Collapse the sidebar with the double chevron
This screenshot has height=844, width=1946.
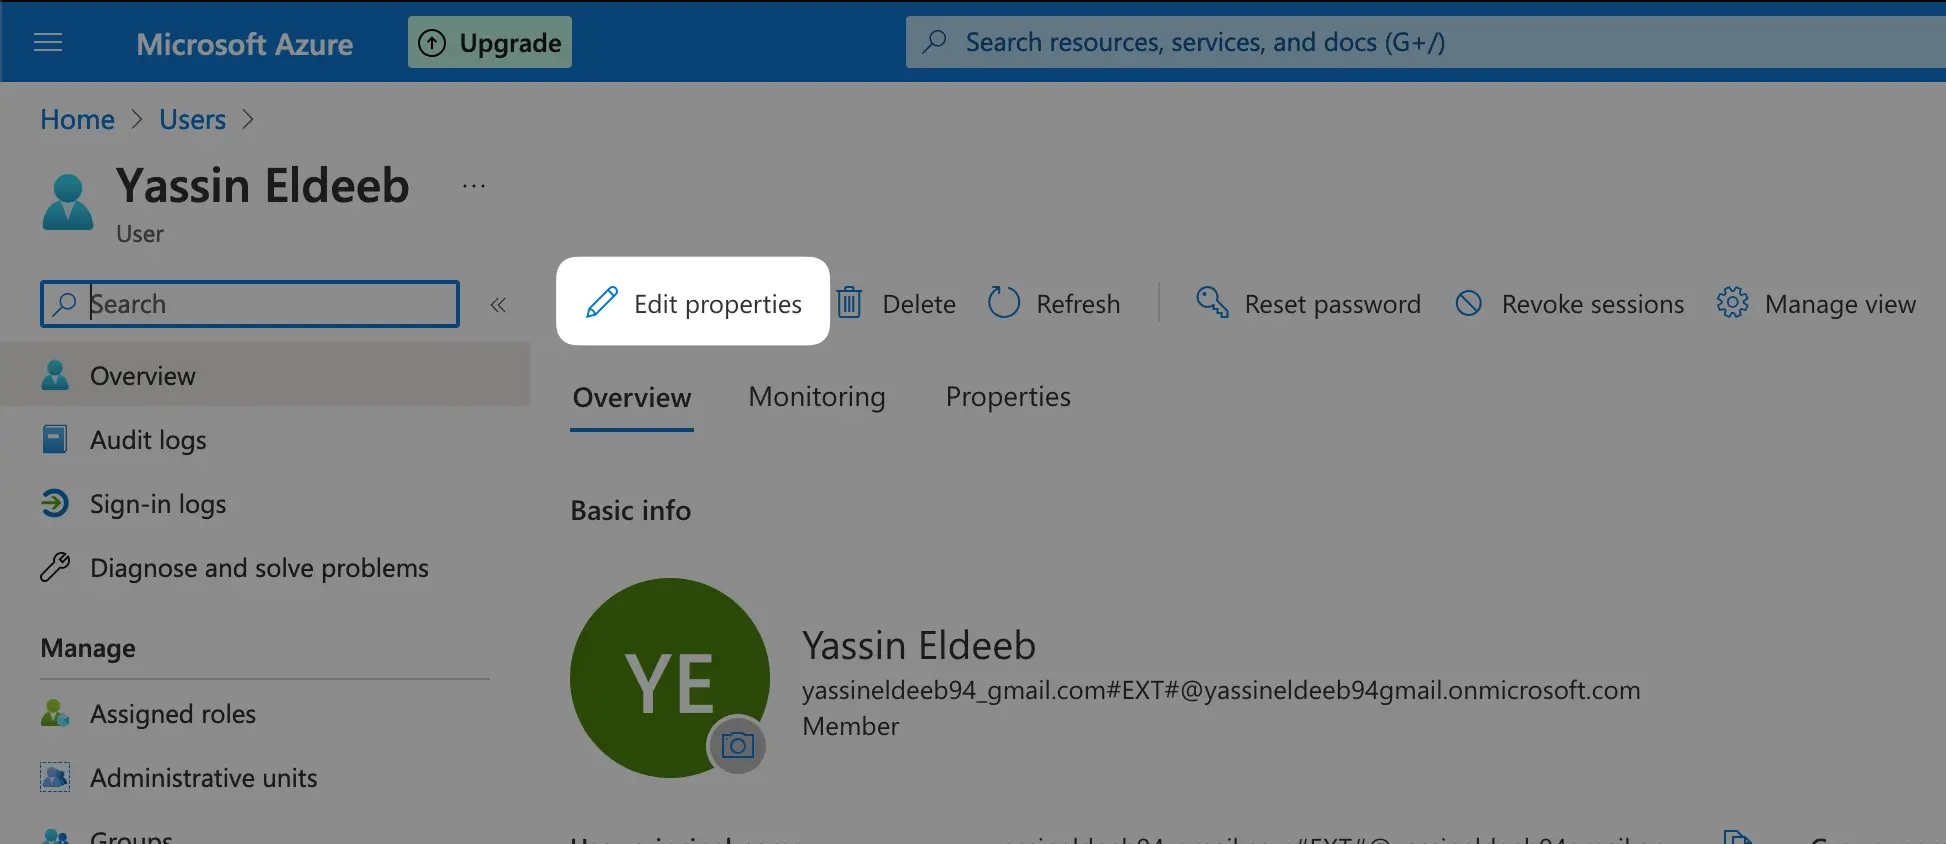498,304
